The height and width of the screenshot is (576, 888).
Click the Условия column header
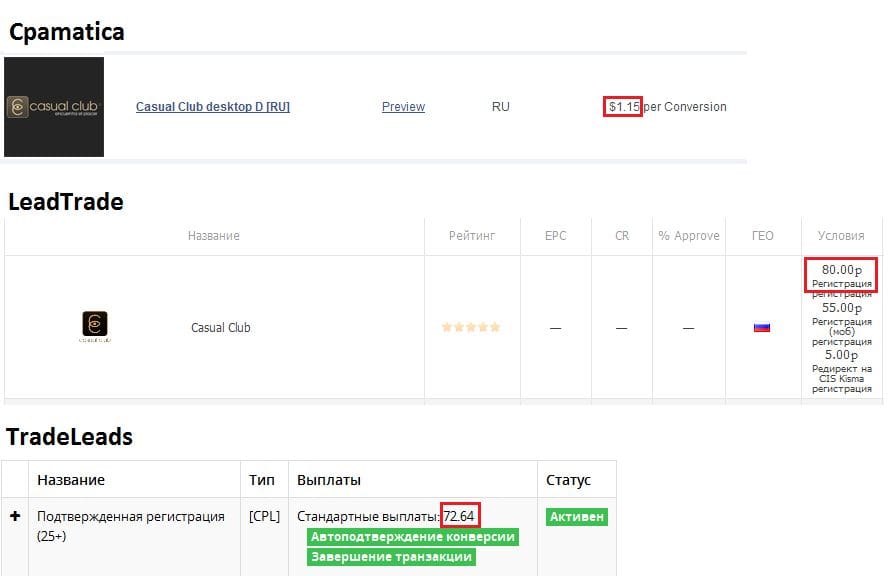click(x=841, y=236)
